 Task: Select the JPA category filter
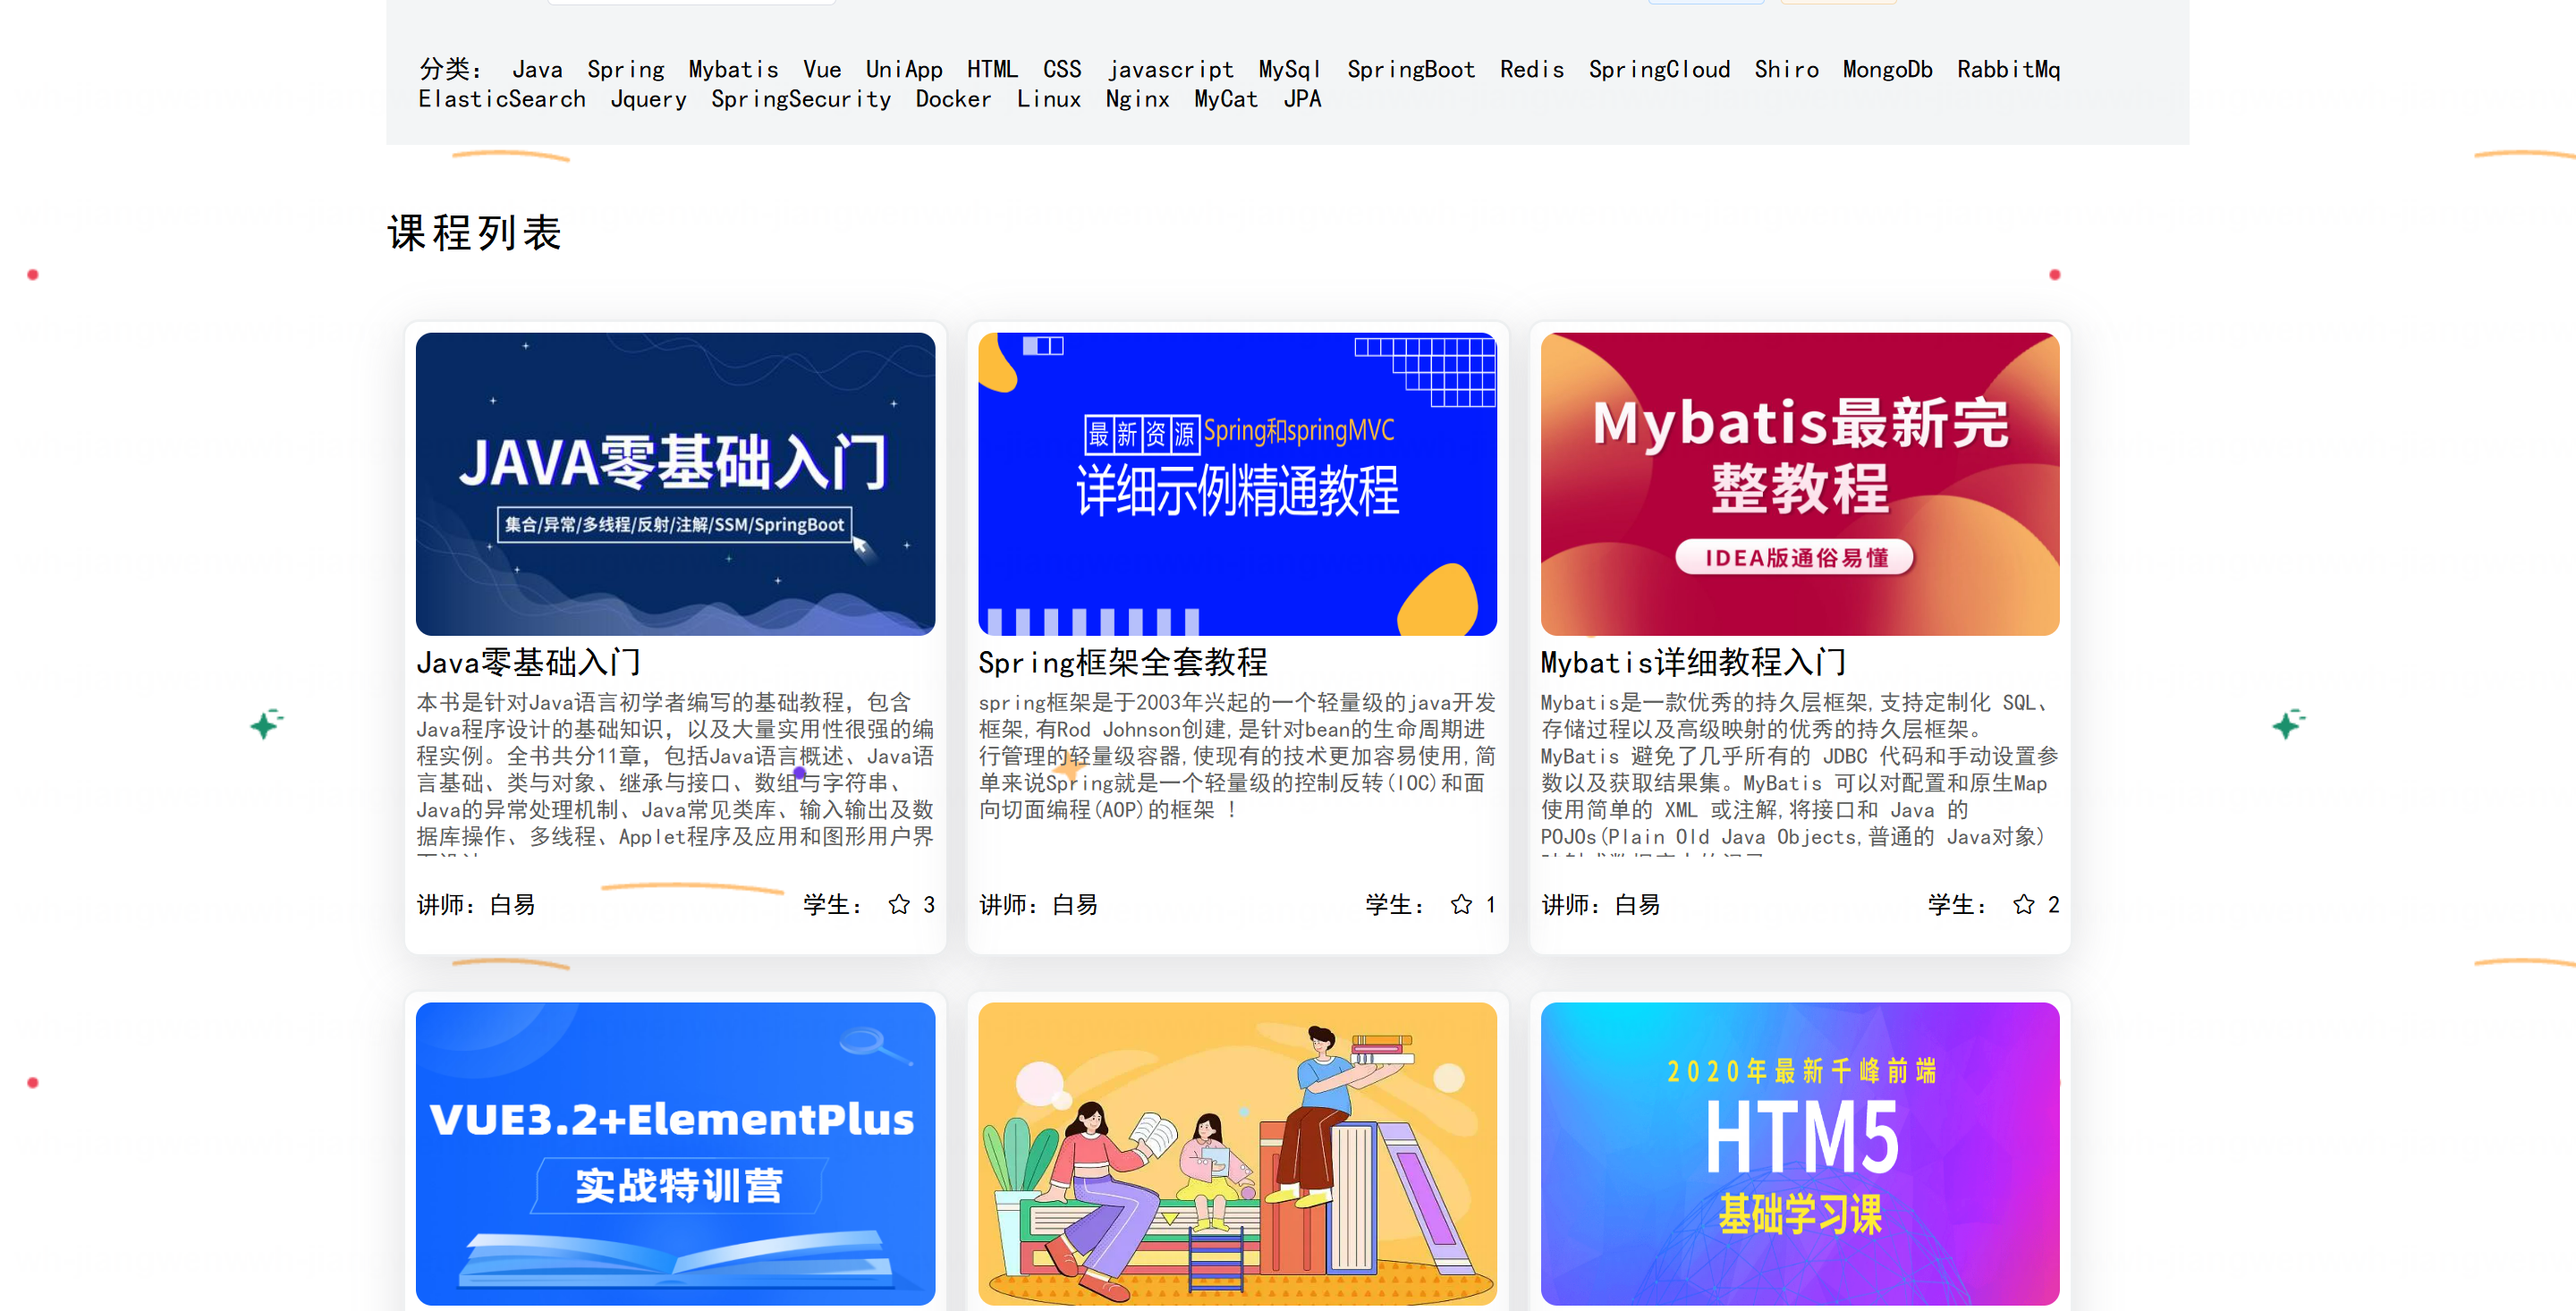tap(1301, 99)
